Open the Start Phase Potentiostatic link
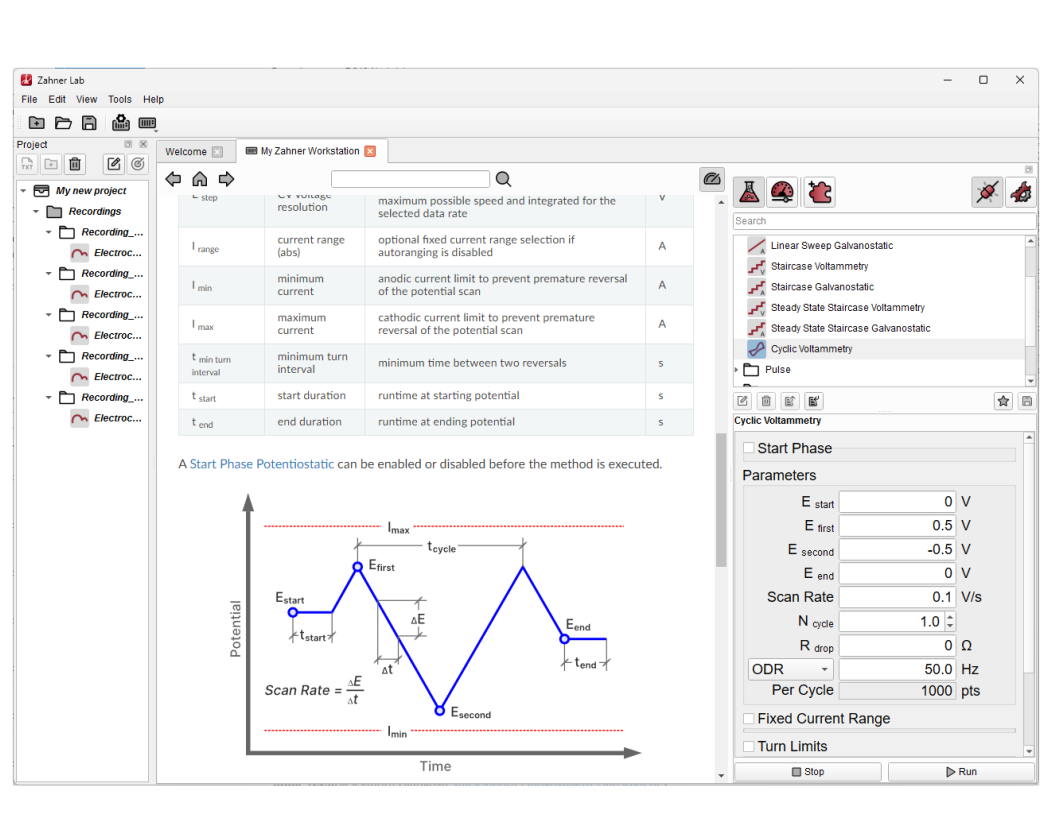 click(x=261, y=464)
